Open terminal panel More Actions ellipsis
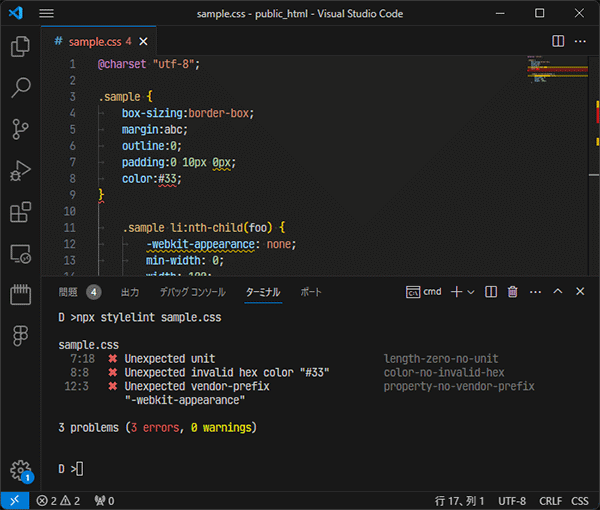Screen dimensions: 600x510 [535, 292]
